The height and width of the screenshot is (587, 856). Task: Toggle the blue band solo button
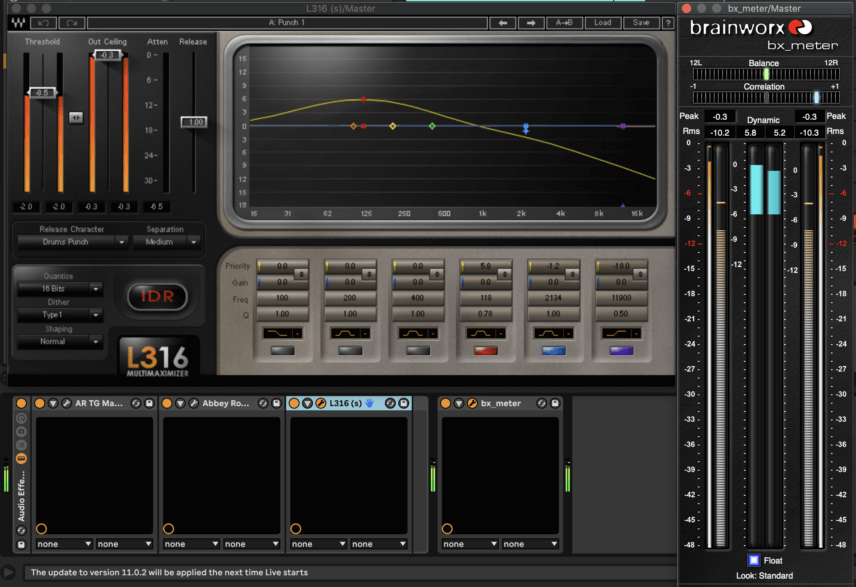tap(553, 351)
